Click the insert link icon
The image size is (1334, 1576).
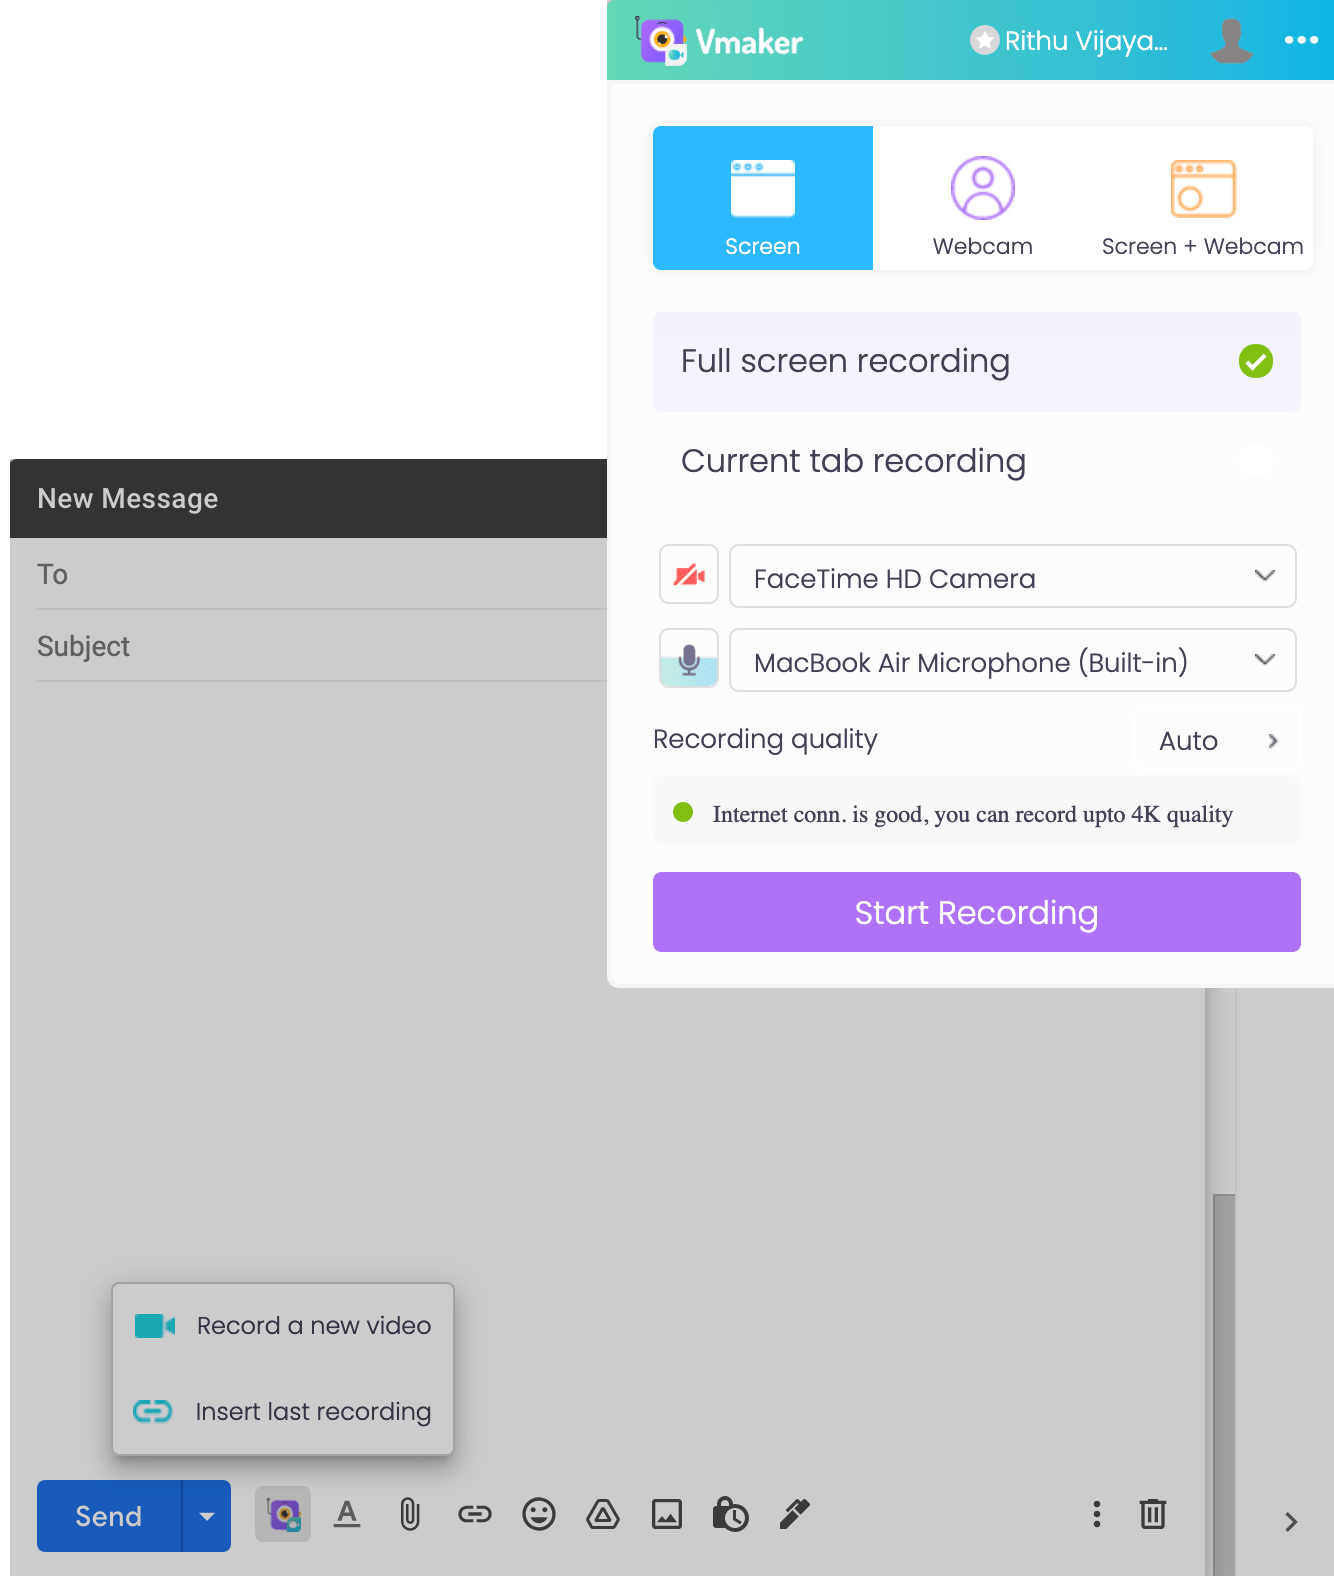(475, 1514)
